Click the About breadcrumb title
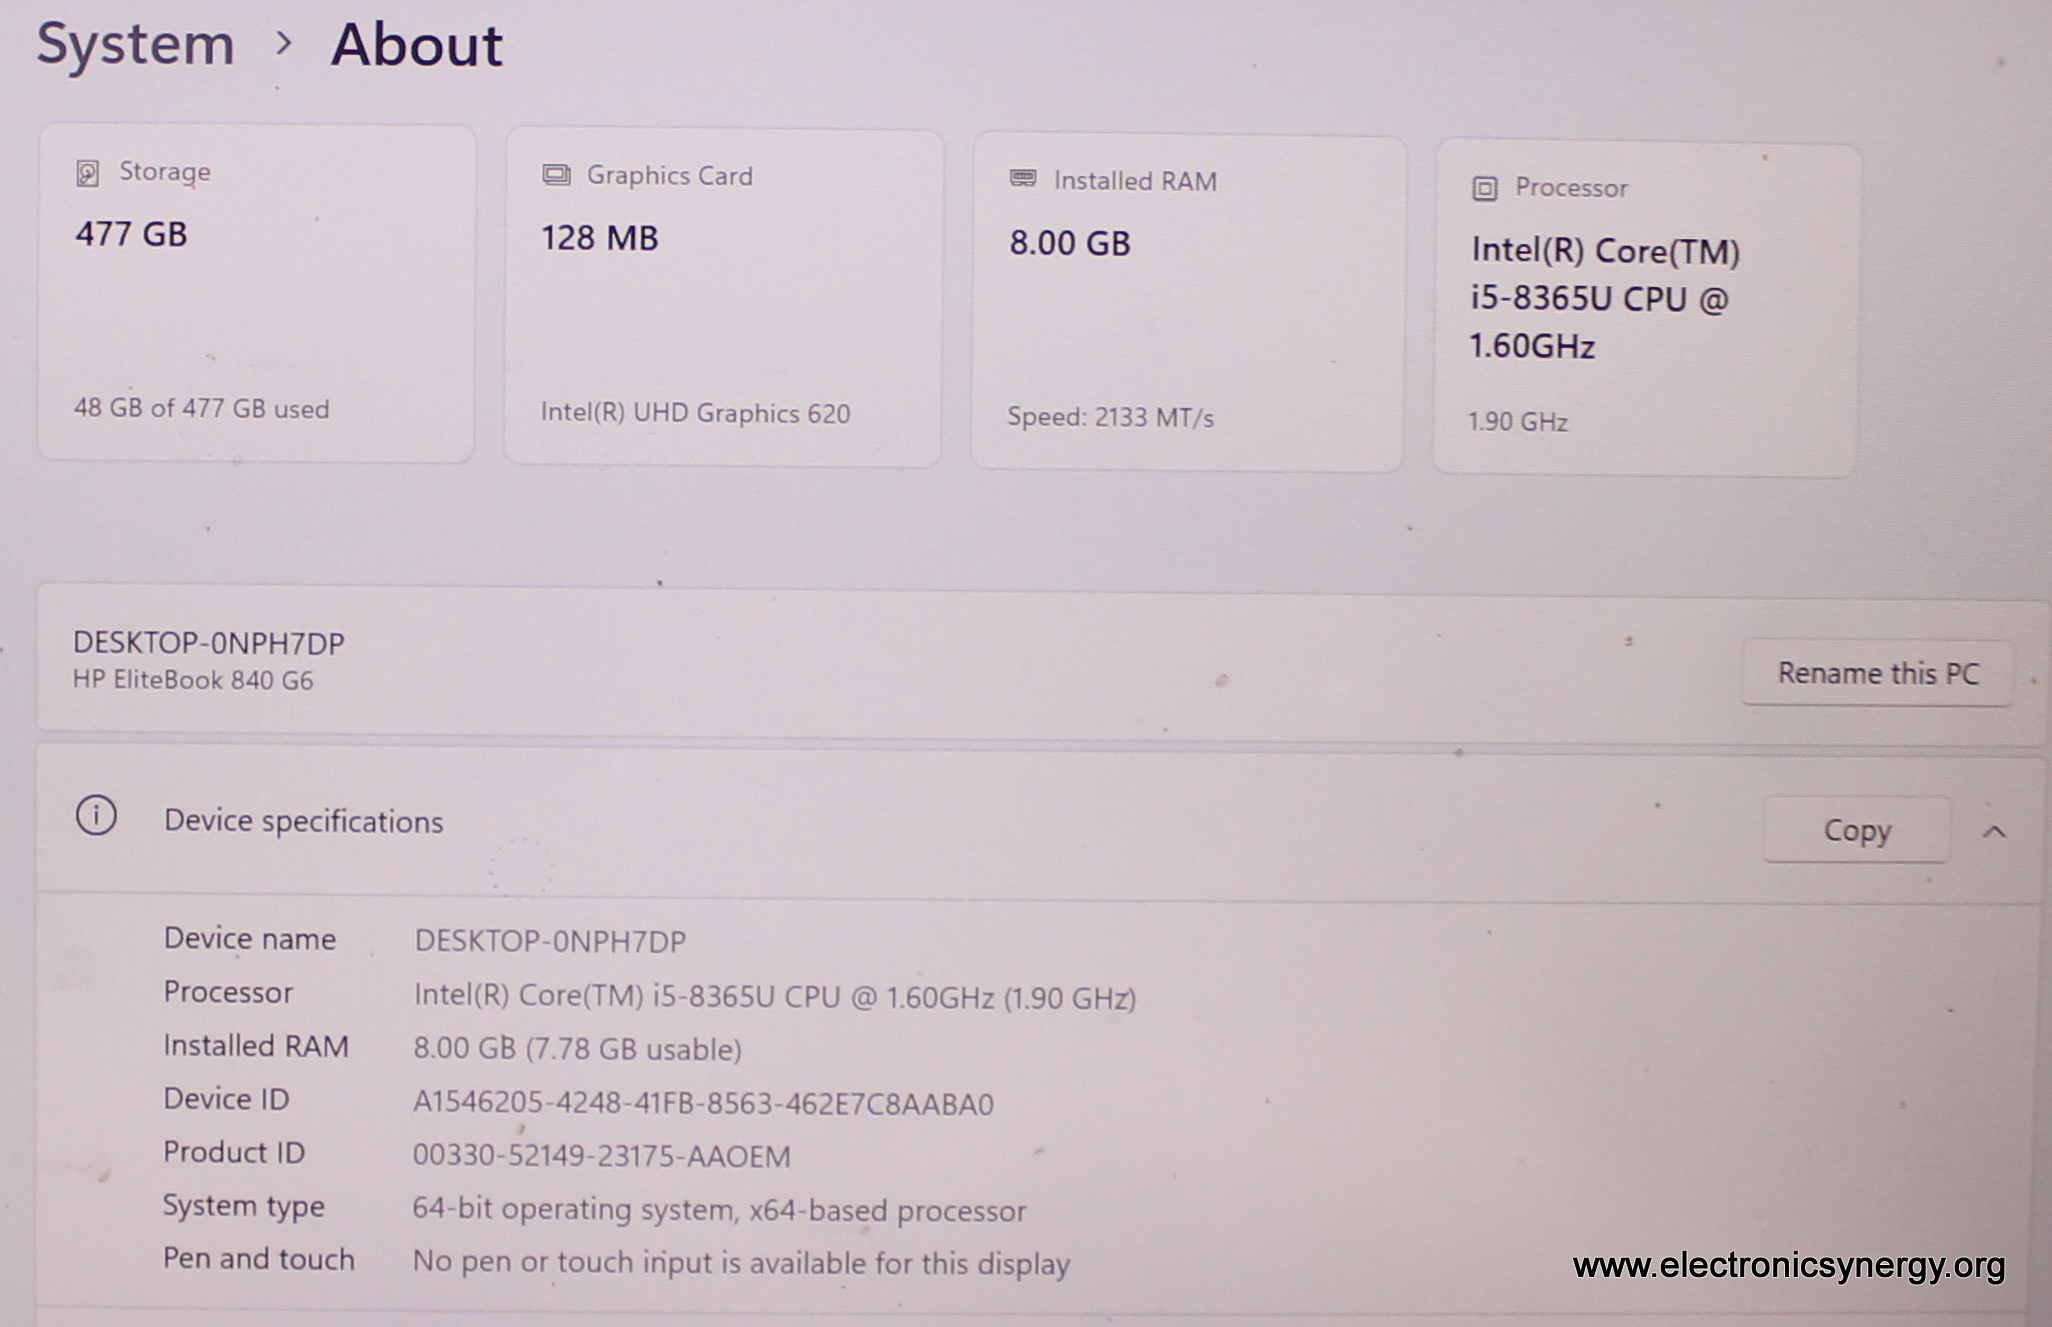 (416, 46)
